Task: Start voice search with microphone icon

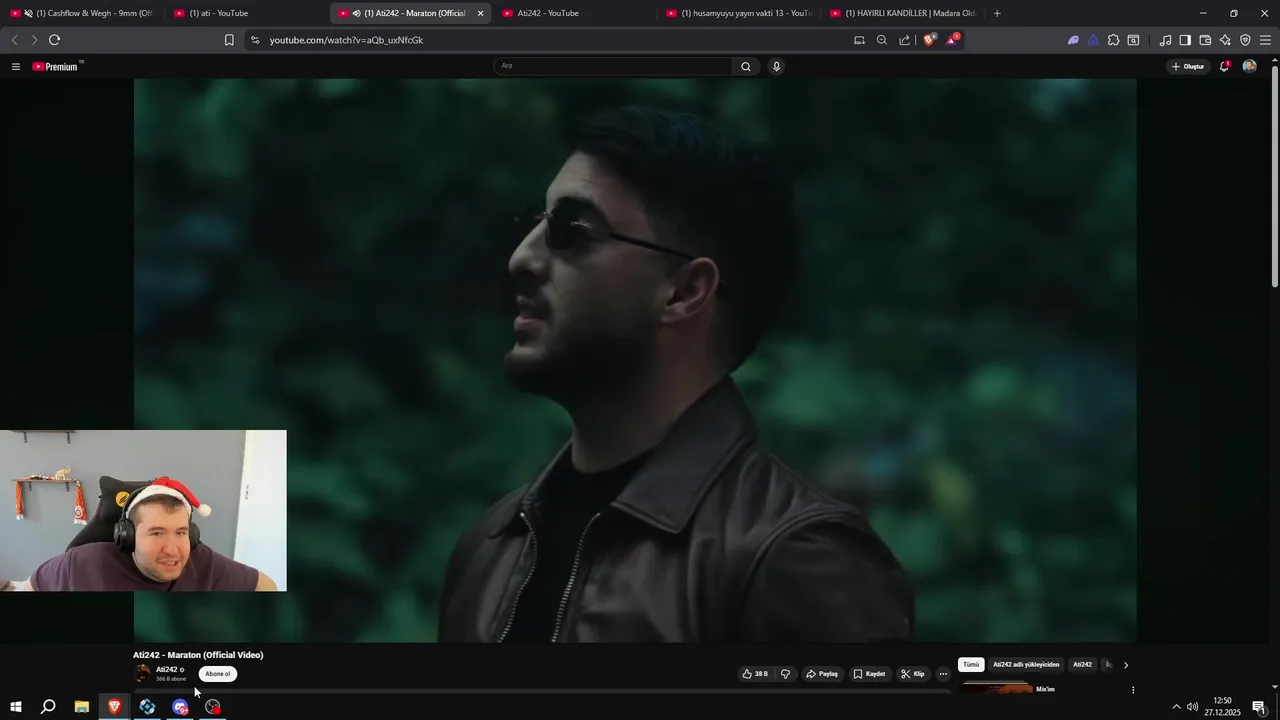Action: (776, 66)
